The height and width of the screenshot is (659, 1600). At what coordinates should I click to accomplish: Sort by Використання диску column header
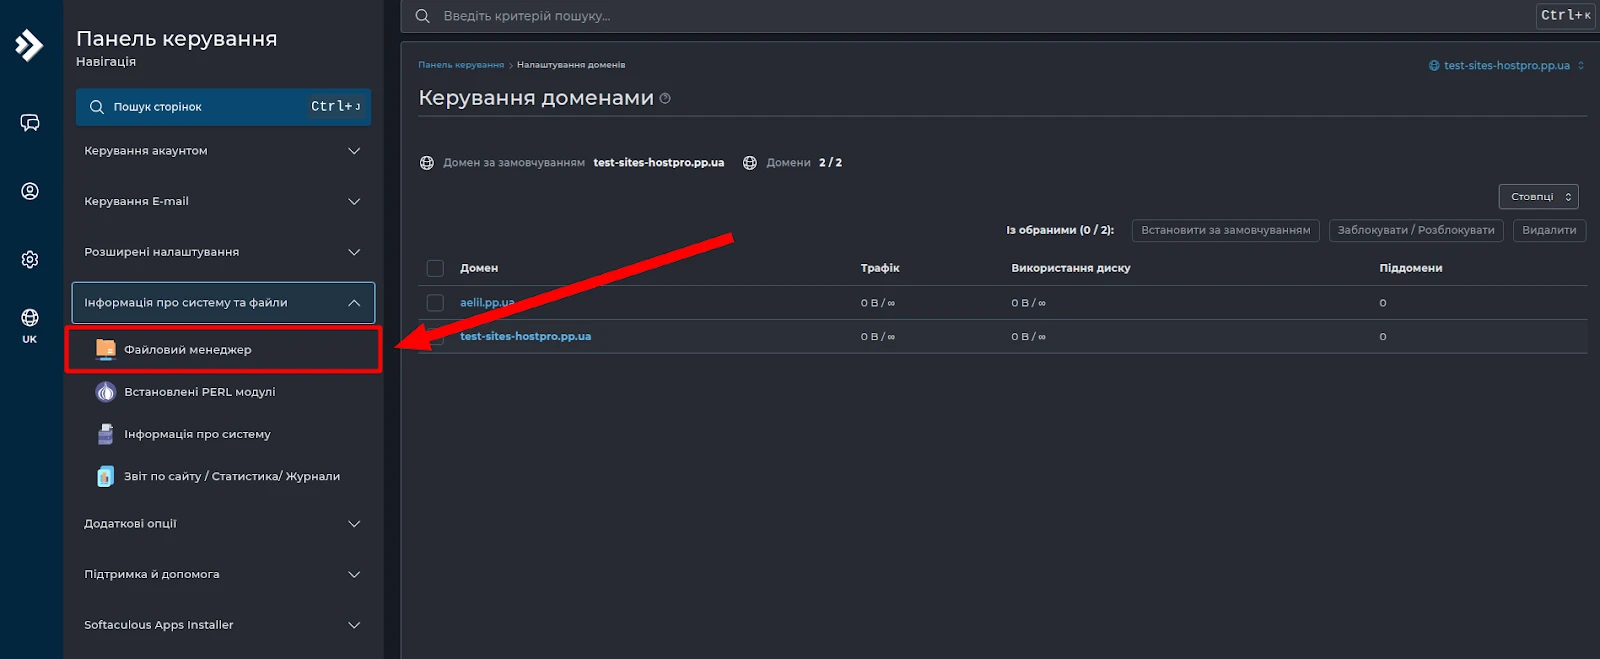point(1071,268)
